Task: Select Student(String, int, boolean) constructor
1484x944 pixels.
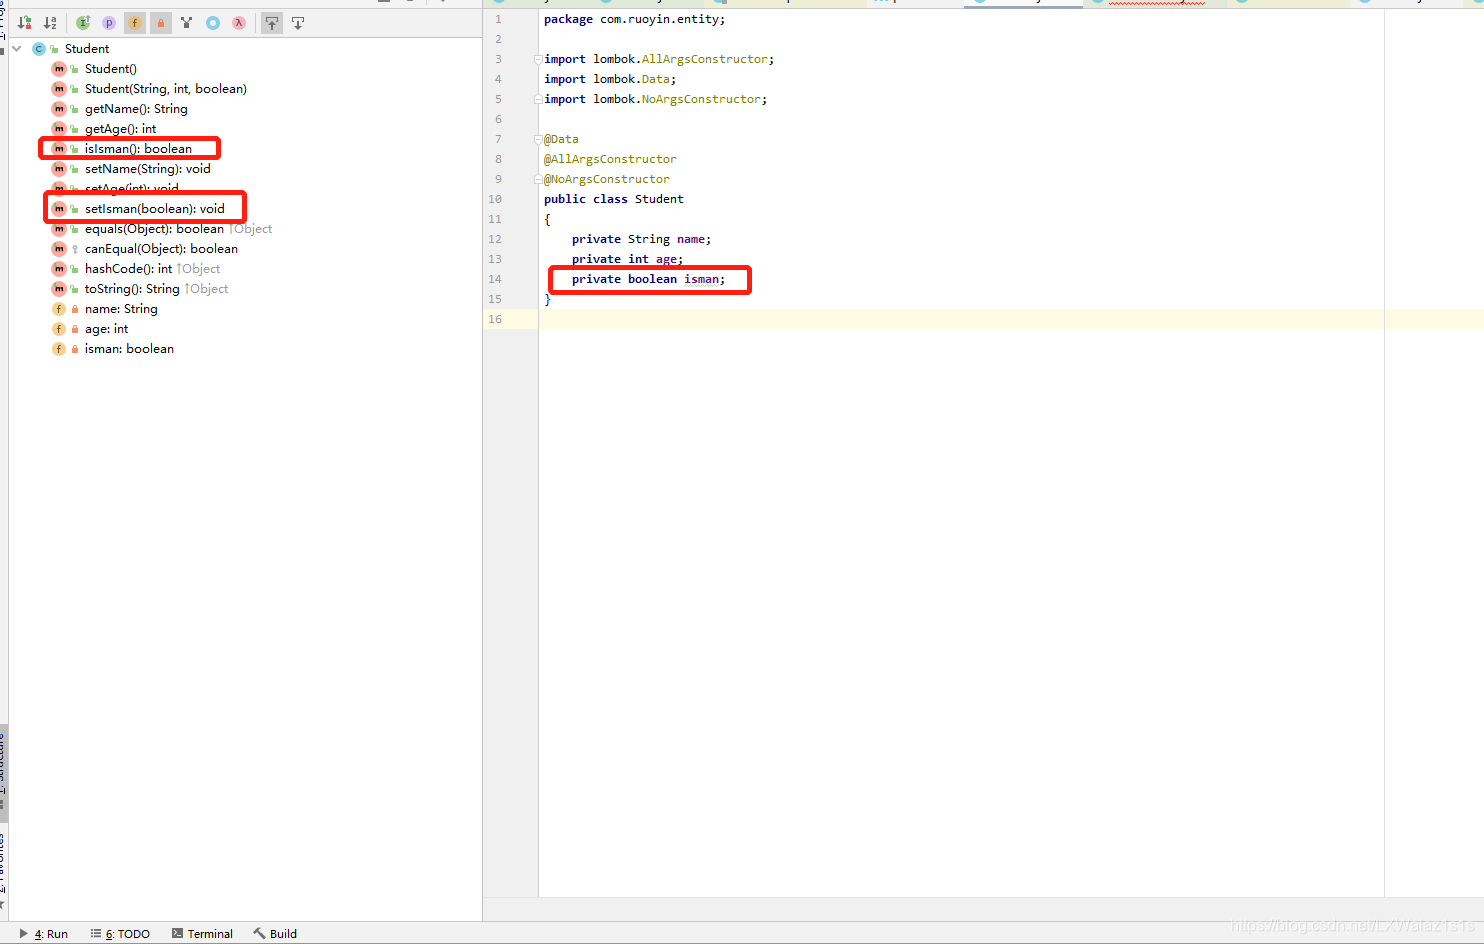Action: pos(166,89)
